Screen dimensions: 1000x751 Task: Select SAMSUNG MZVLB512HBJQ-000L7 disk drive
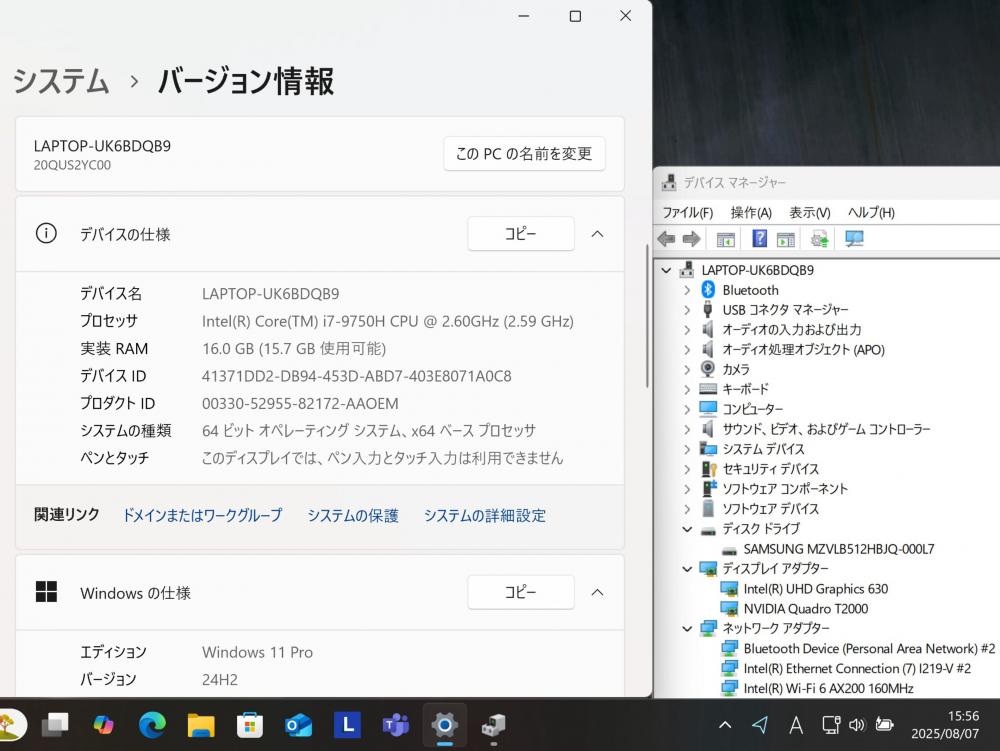[839, 549]
